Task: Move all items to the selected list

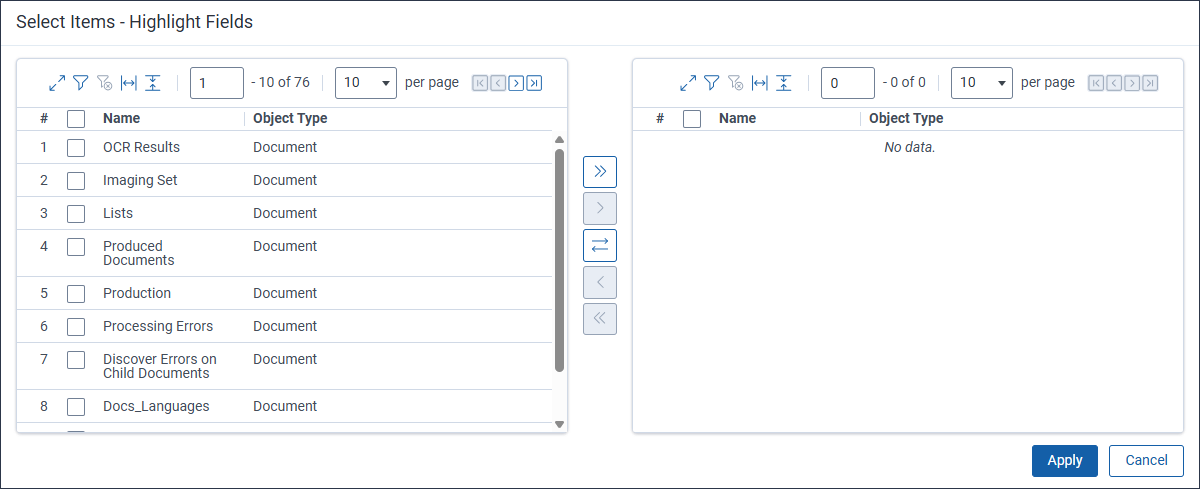Action: click(x=600, y=171)
